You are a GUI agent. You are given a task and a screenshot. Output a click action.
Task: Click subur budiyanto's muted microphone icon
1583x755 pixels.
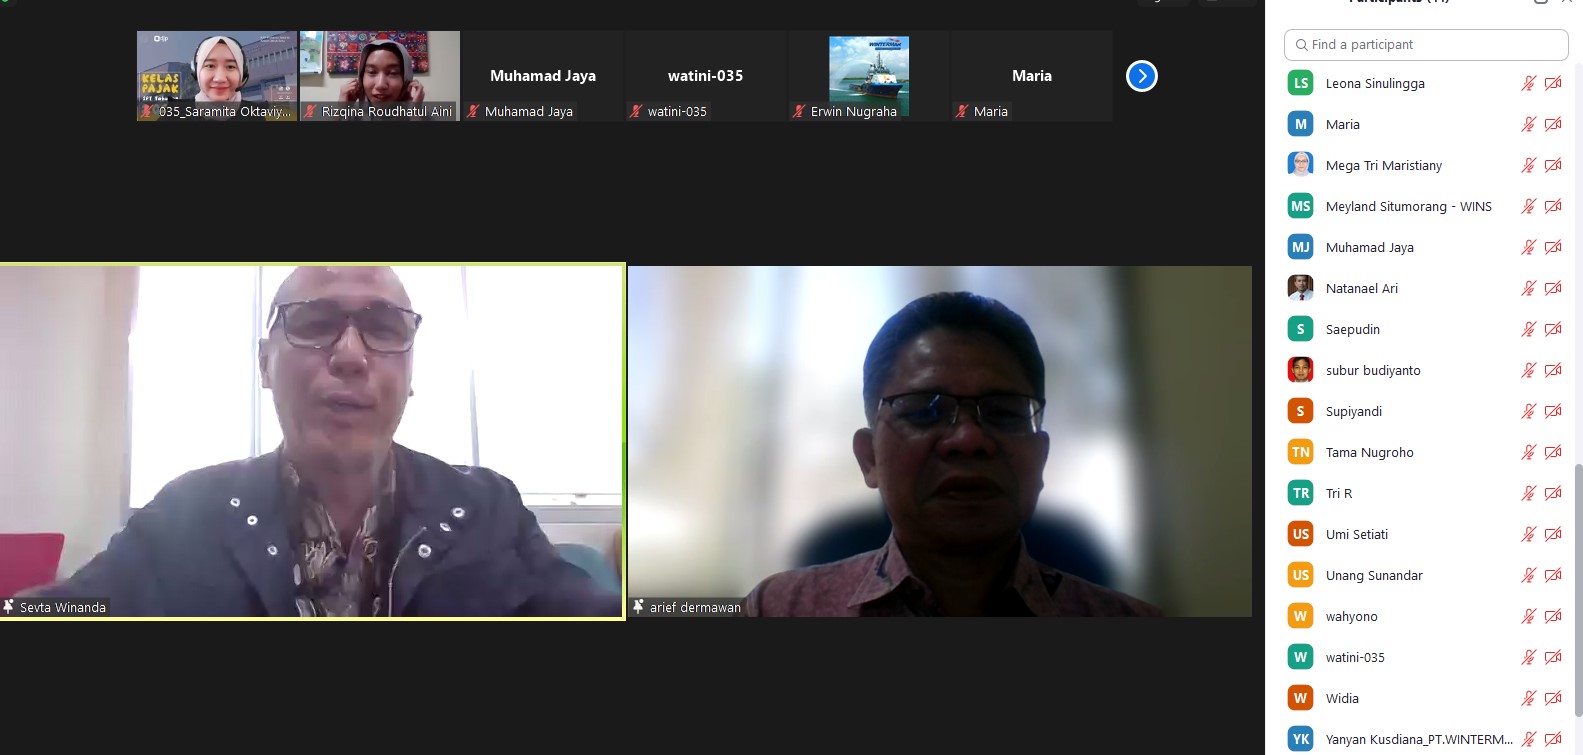(x=1528, y=371)
